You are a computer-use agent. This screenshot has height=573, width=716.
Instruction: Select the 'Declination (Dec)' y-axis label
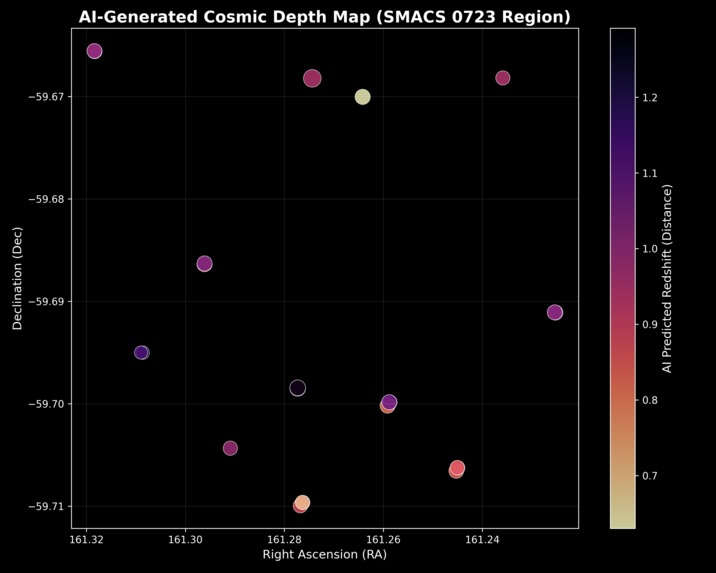coord(17,278)
